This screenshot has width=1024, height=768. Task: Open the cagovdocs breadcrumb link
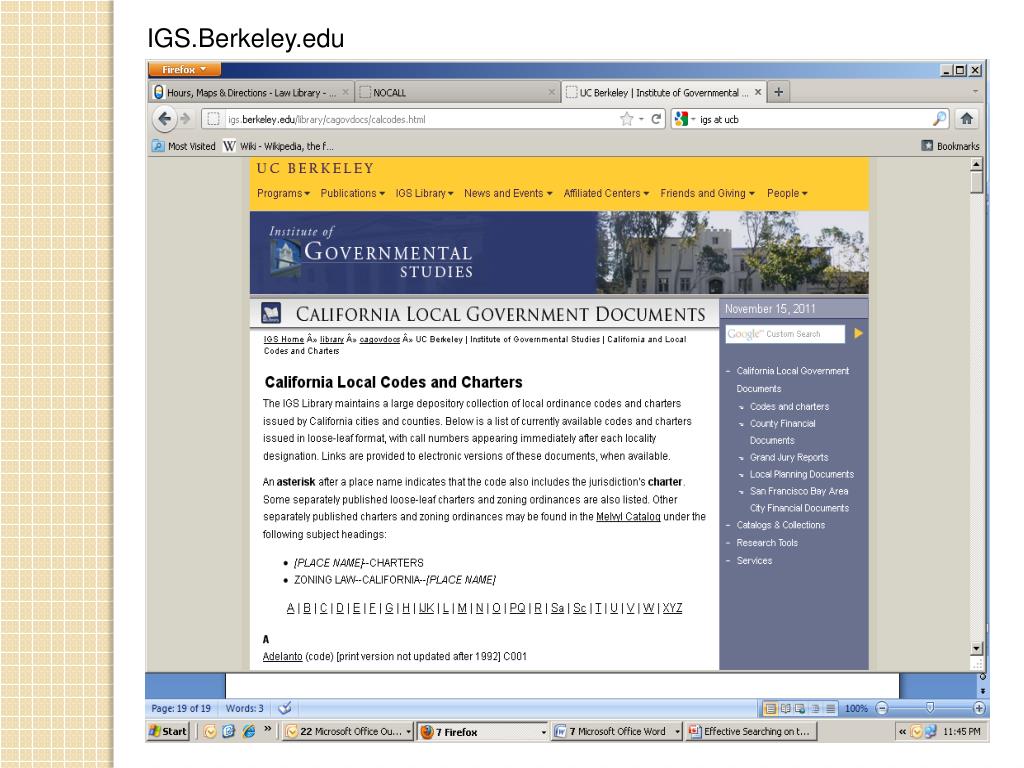(x=379, y=339)
